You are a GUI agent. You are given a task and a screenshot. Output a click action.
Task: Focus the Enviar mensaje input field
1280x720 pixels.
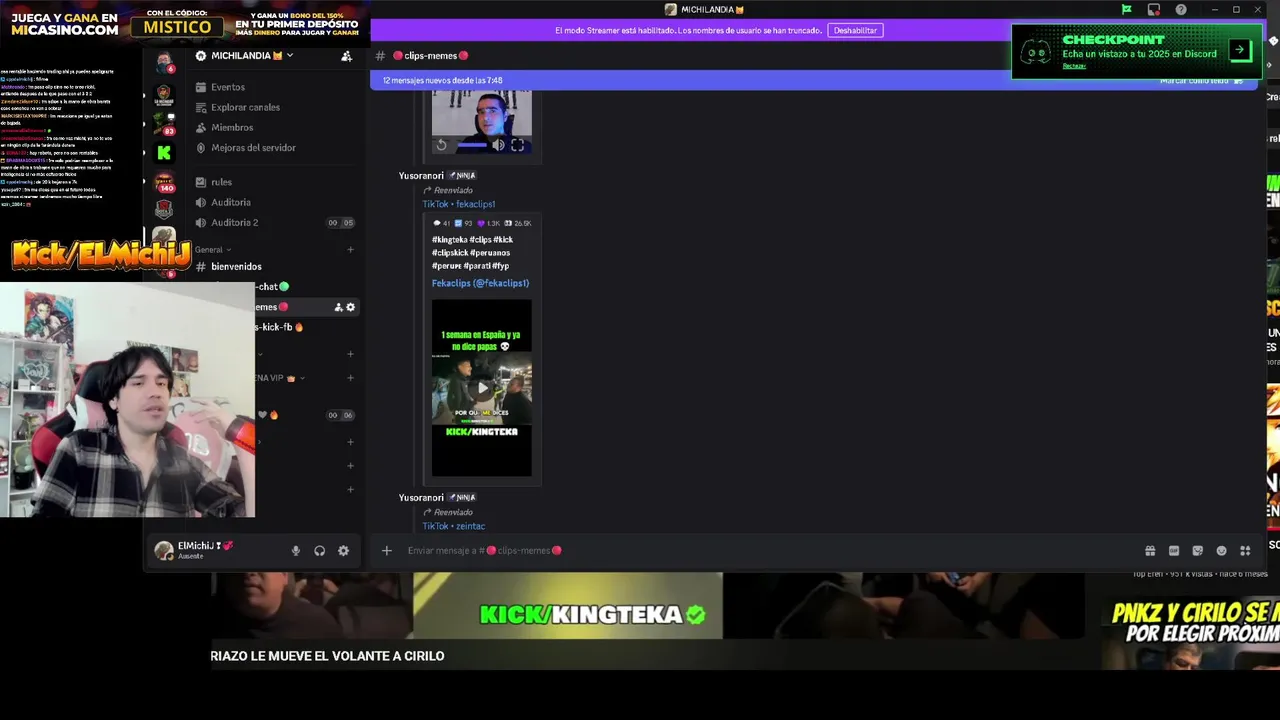click(x=770, y=550)
